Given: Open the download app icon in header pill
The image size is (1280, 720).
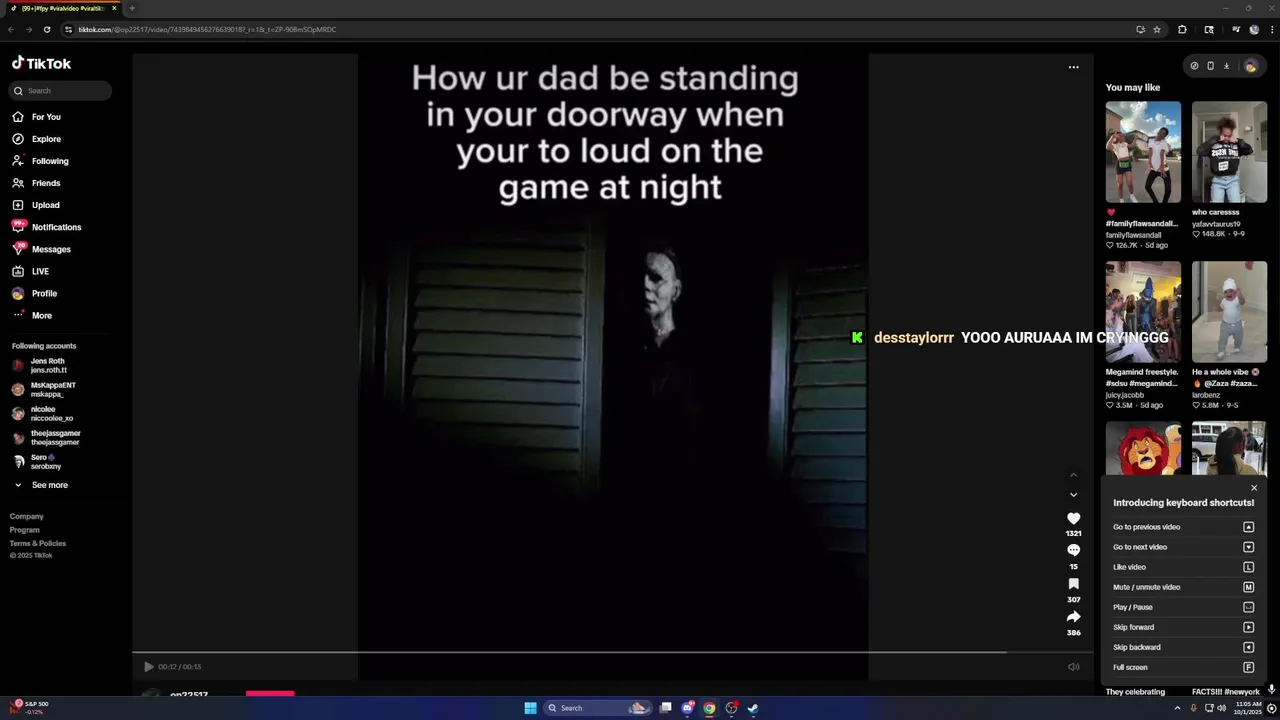Looking at the screenshot, I should (1226, 66).
